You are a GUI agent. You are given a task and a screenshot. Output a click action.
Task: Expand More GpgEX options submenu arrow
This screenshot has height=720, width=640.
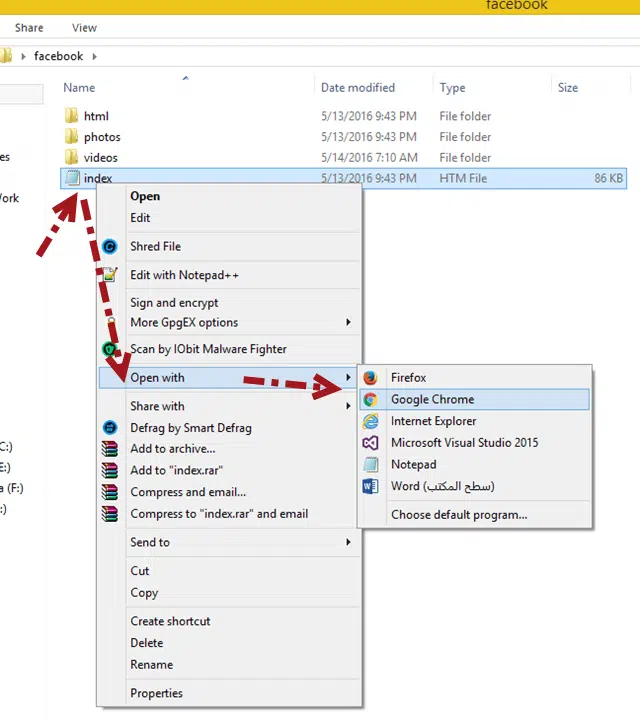click(348, 322)
